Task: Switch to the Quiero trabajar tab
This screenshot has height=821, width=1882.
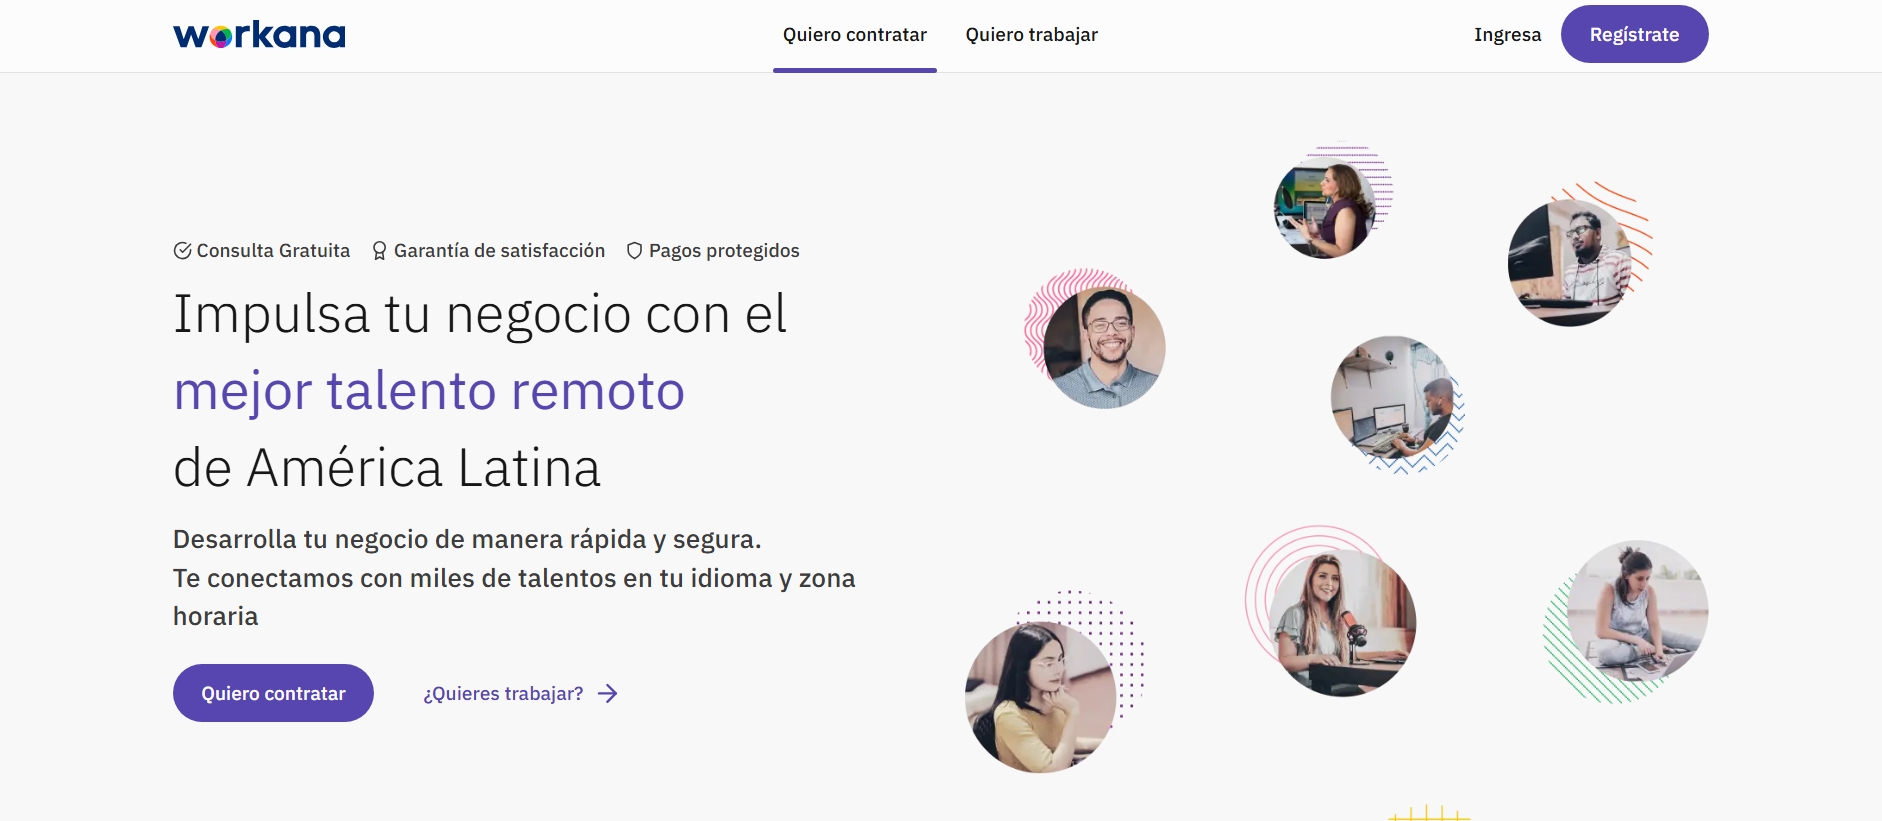Action: point(1031,35)
